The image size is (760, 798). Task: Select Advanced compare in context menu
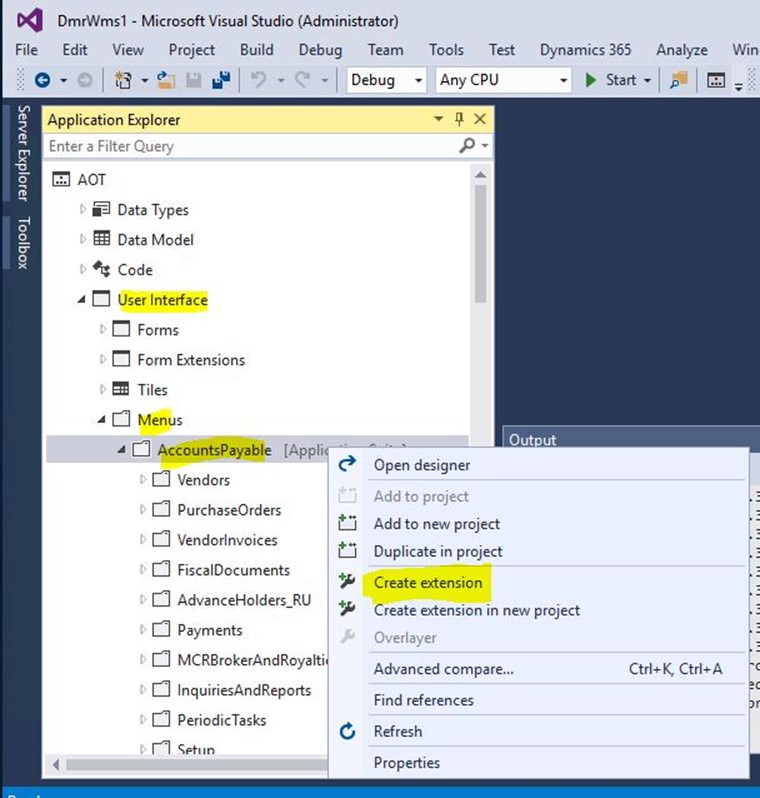[x=443, y=669]
